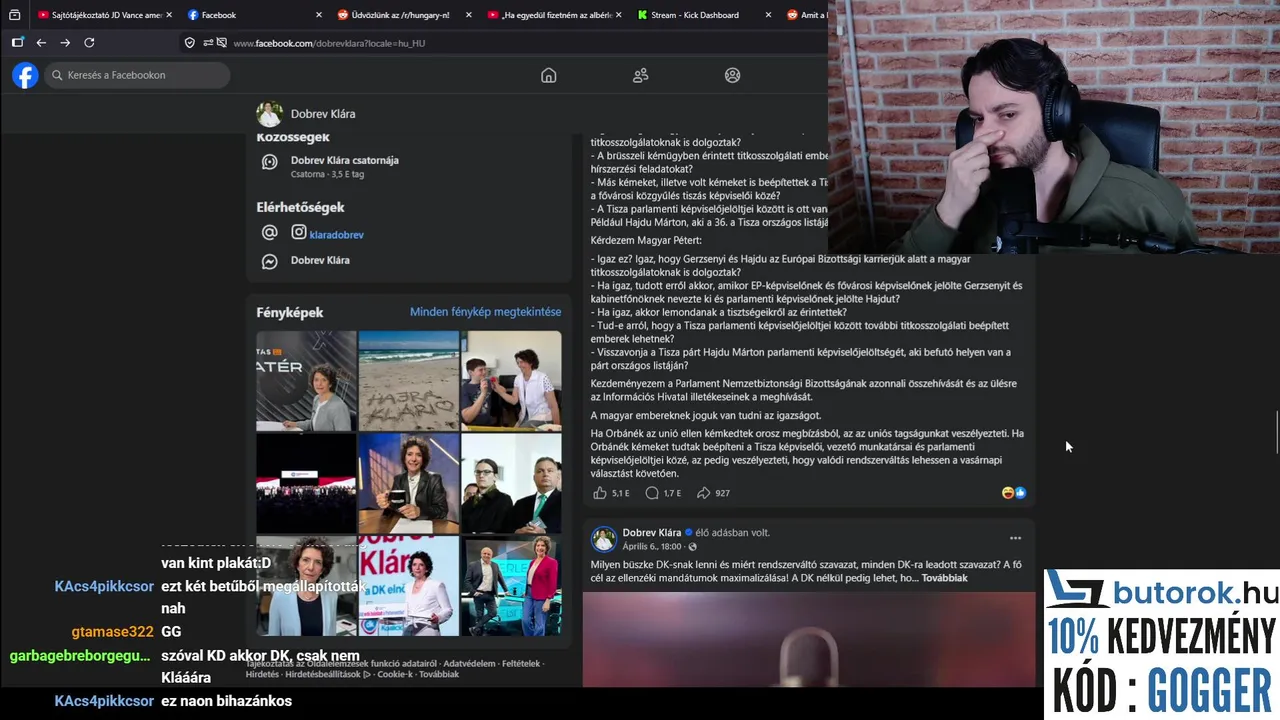Open the ATÉR studio photo thumbnail

point(306,381)
